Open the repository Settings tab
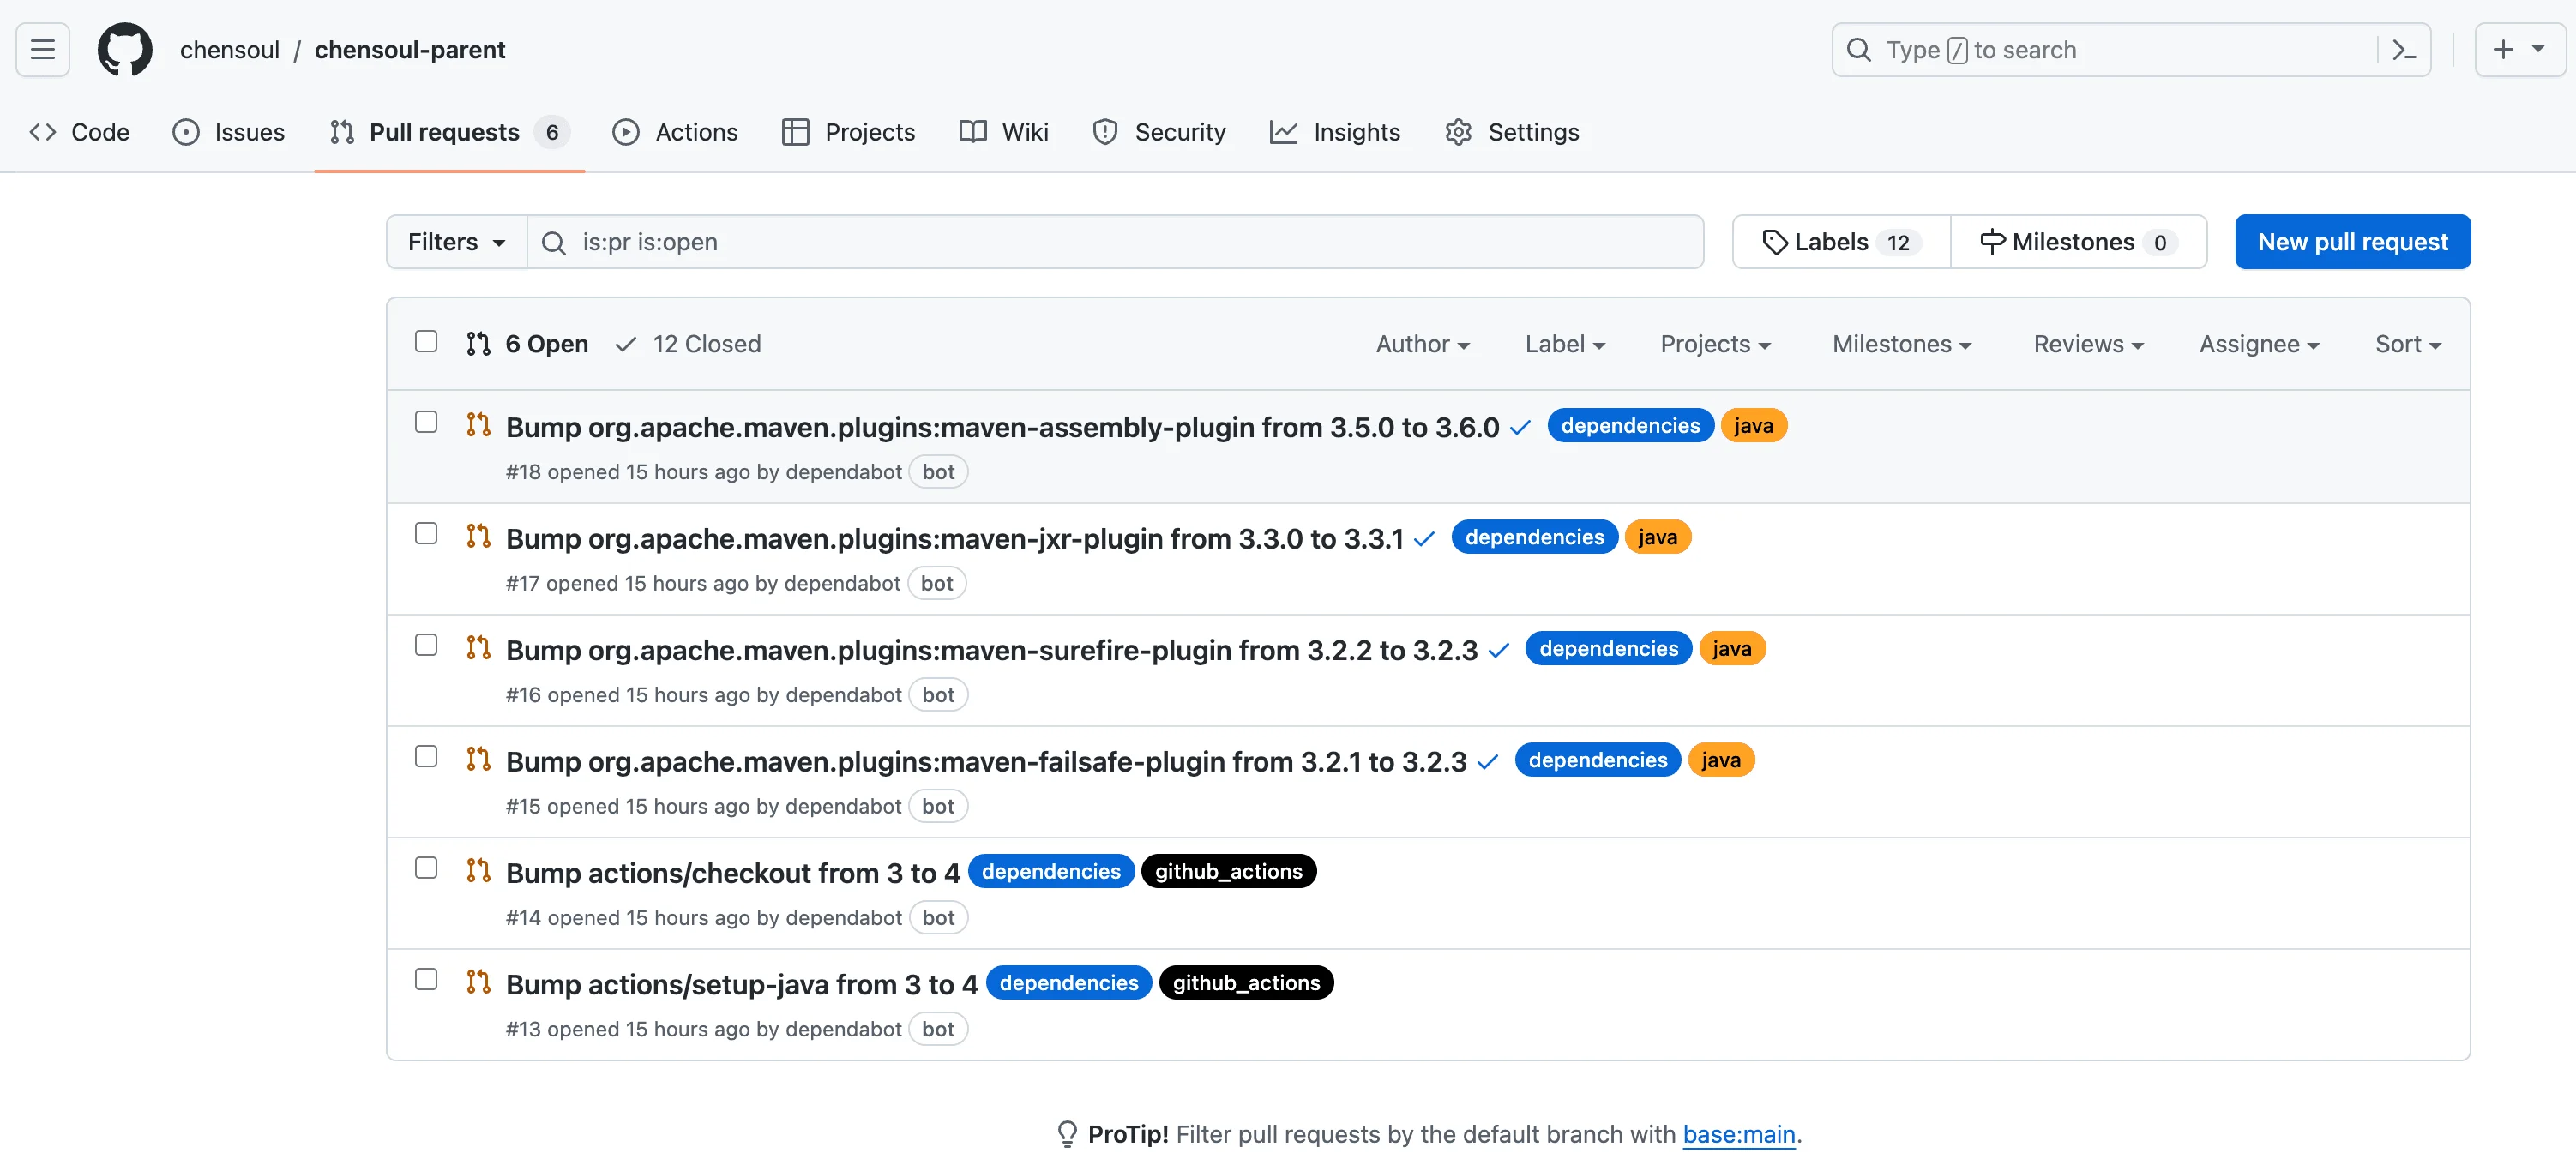 (1512, 132)
